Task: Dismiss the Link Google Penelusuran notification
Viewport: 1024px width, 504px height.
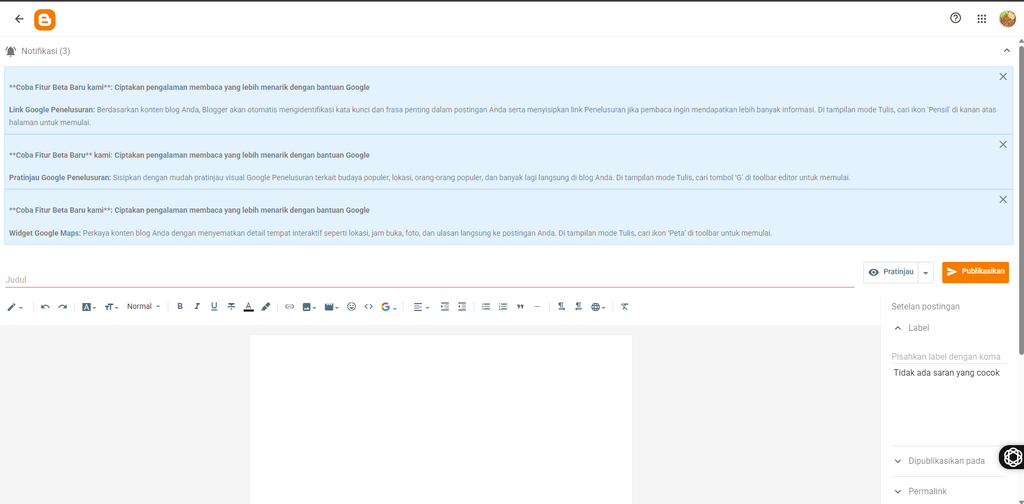Action: tap(1003, 76)
